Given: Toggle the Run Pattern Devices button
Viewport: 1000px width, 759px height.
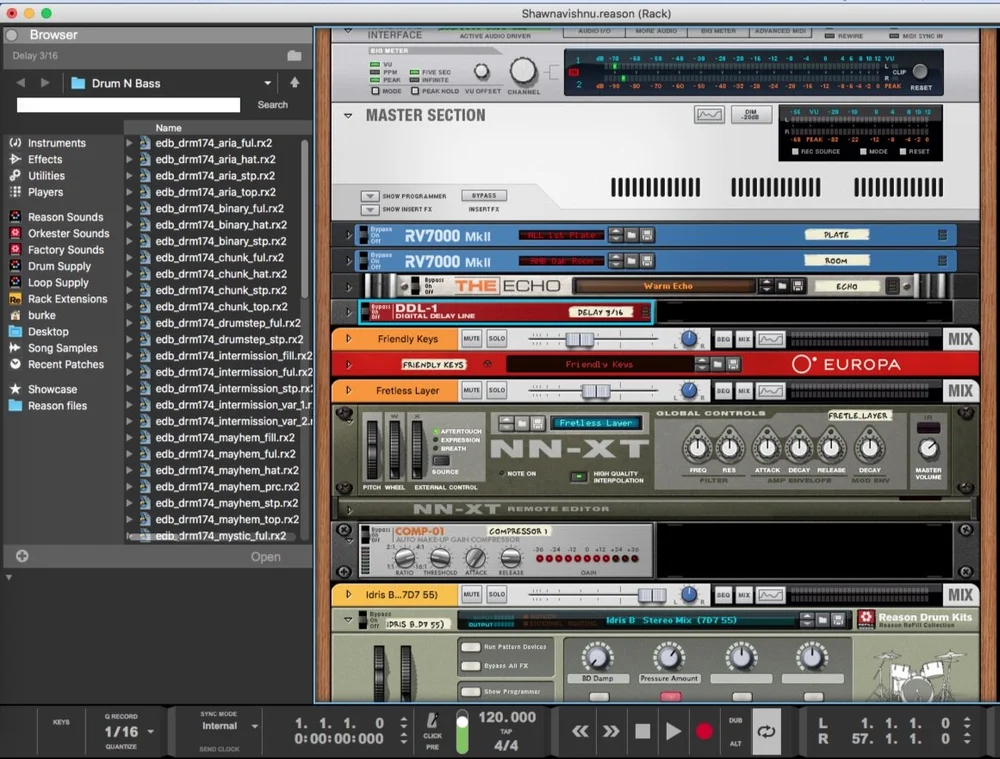Looking at the screenshot, I should (x=471, y=647).
